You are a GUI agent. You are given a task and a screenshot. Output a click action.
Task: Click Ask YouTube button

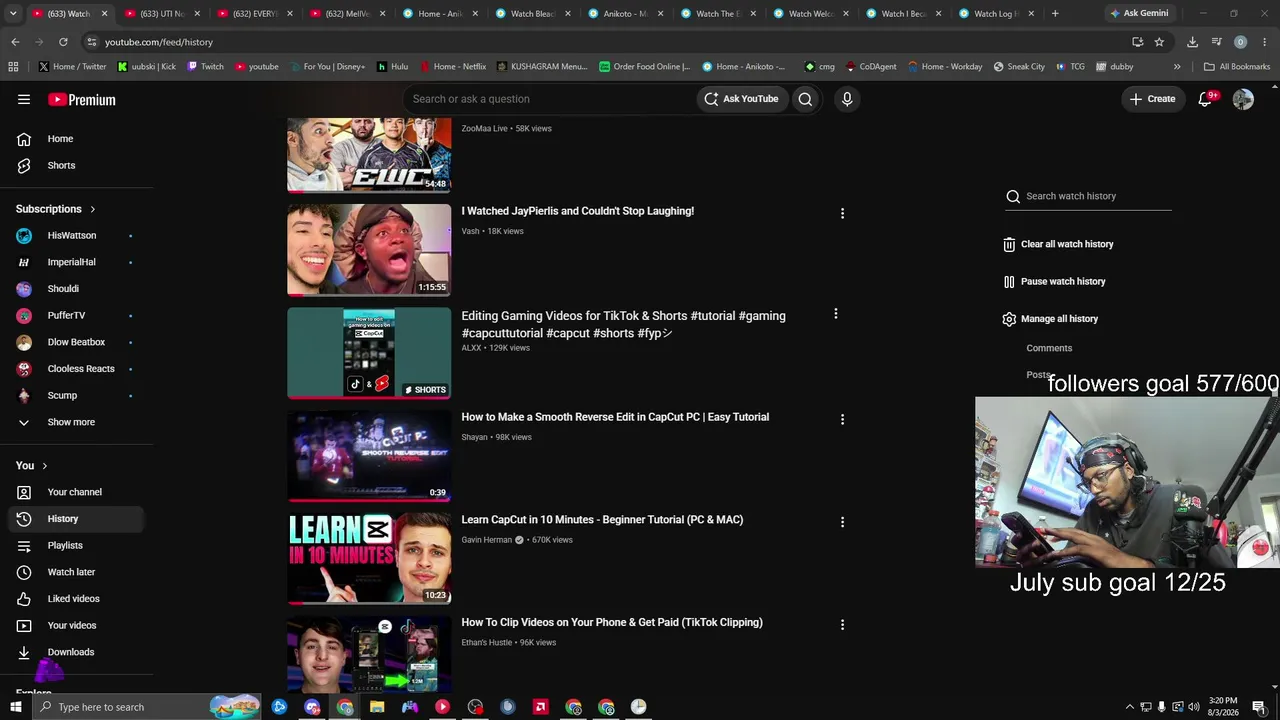[x=741, y=99]
